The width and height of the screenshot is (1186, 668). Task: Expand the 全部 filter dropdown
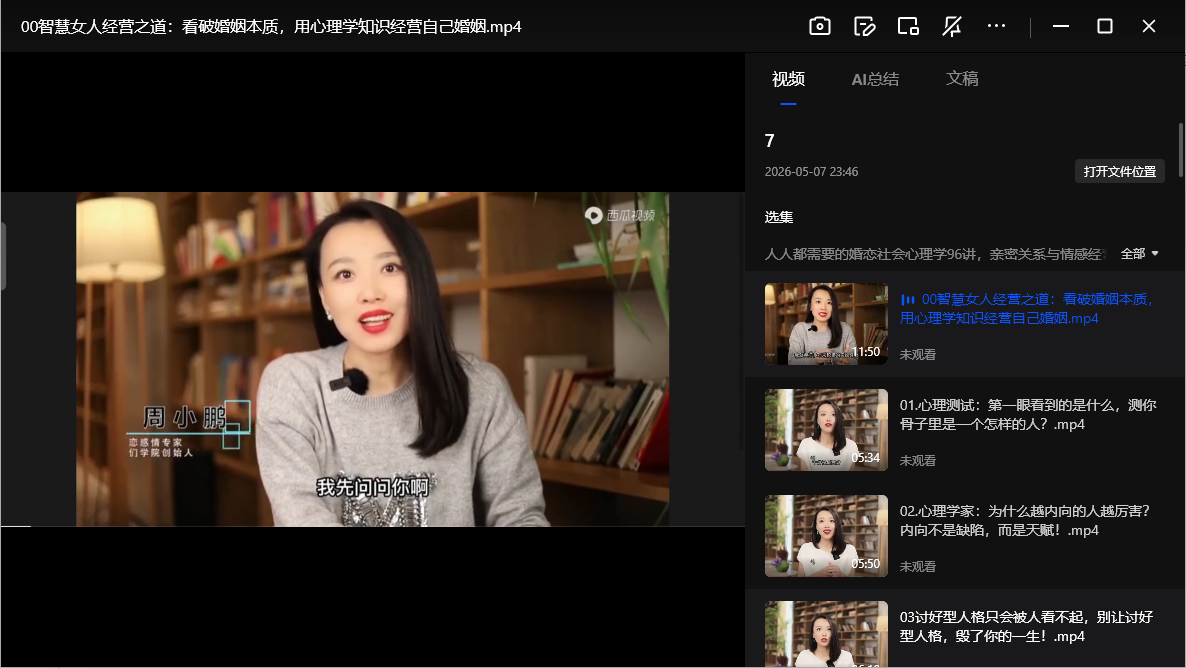point(1139,253)
